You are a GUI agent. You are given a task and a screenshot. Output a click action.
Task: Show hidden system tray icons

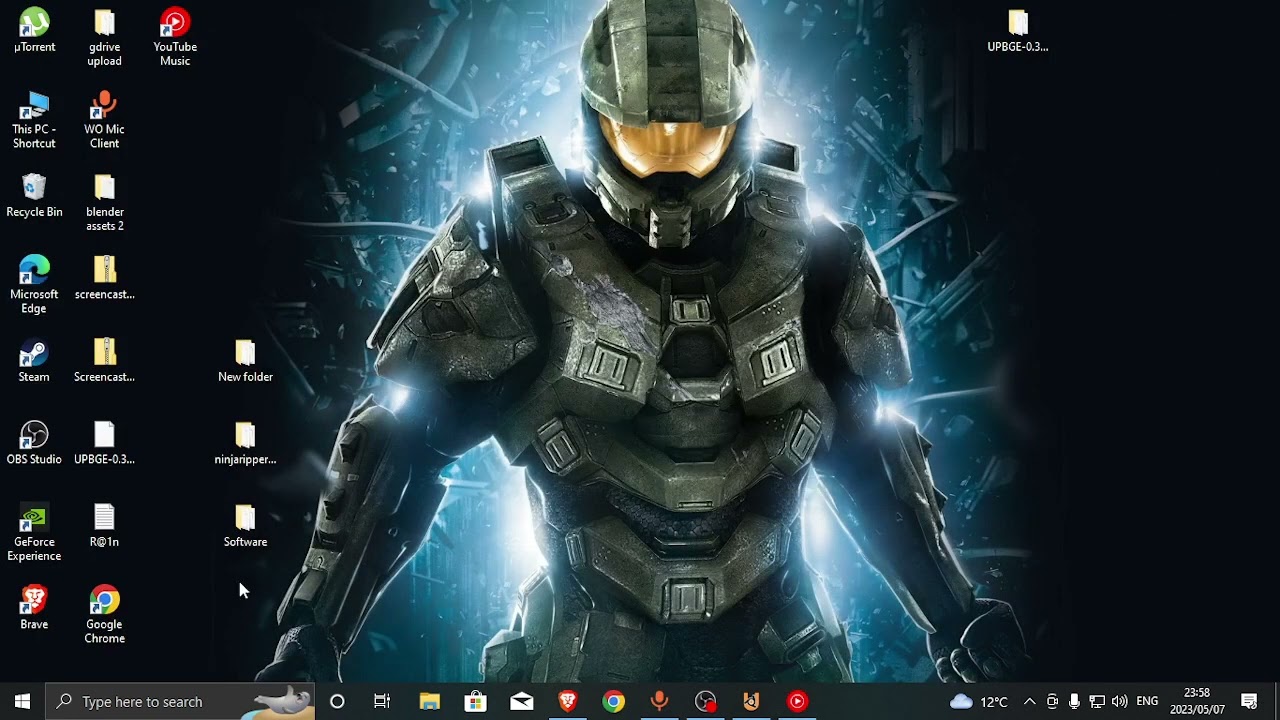pos(1029,701)
